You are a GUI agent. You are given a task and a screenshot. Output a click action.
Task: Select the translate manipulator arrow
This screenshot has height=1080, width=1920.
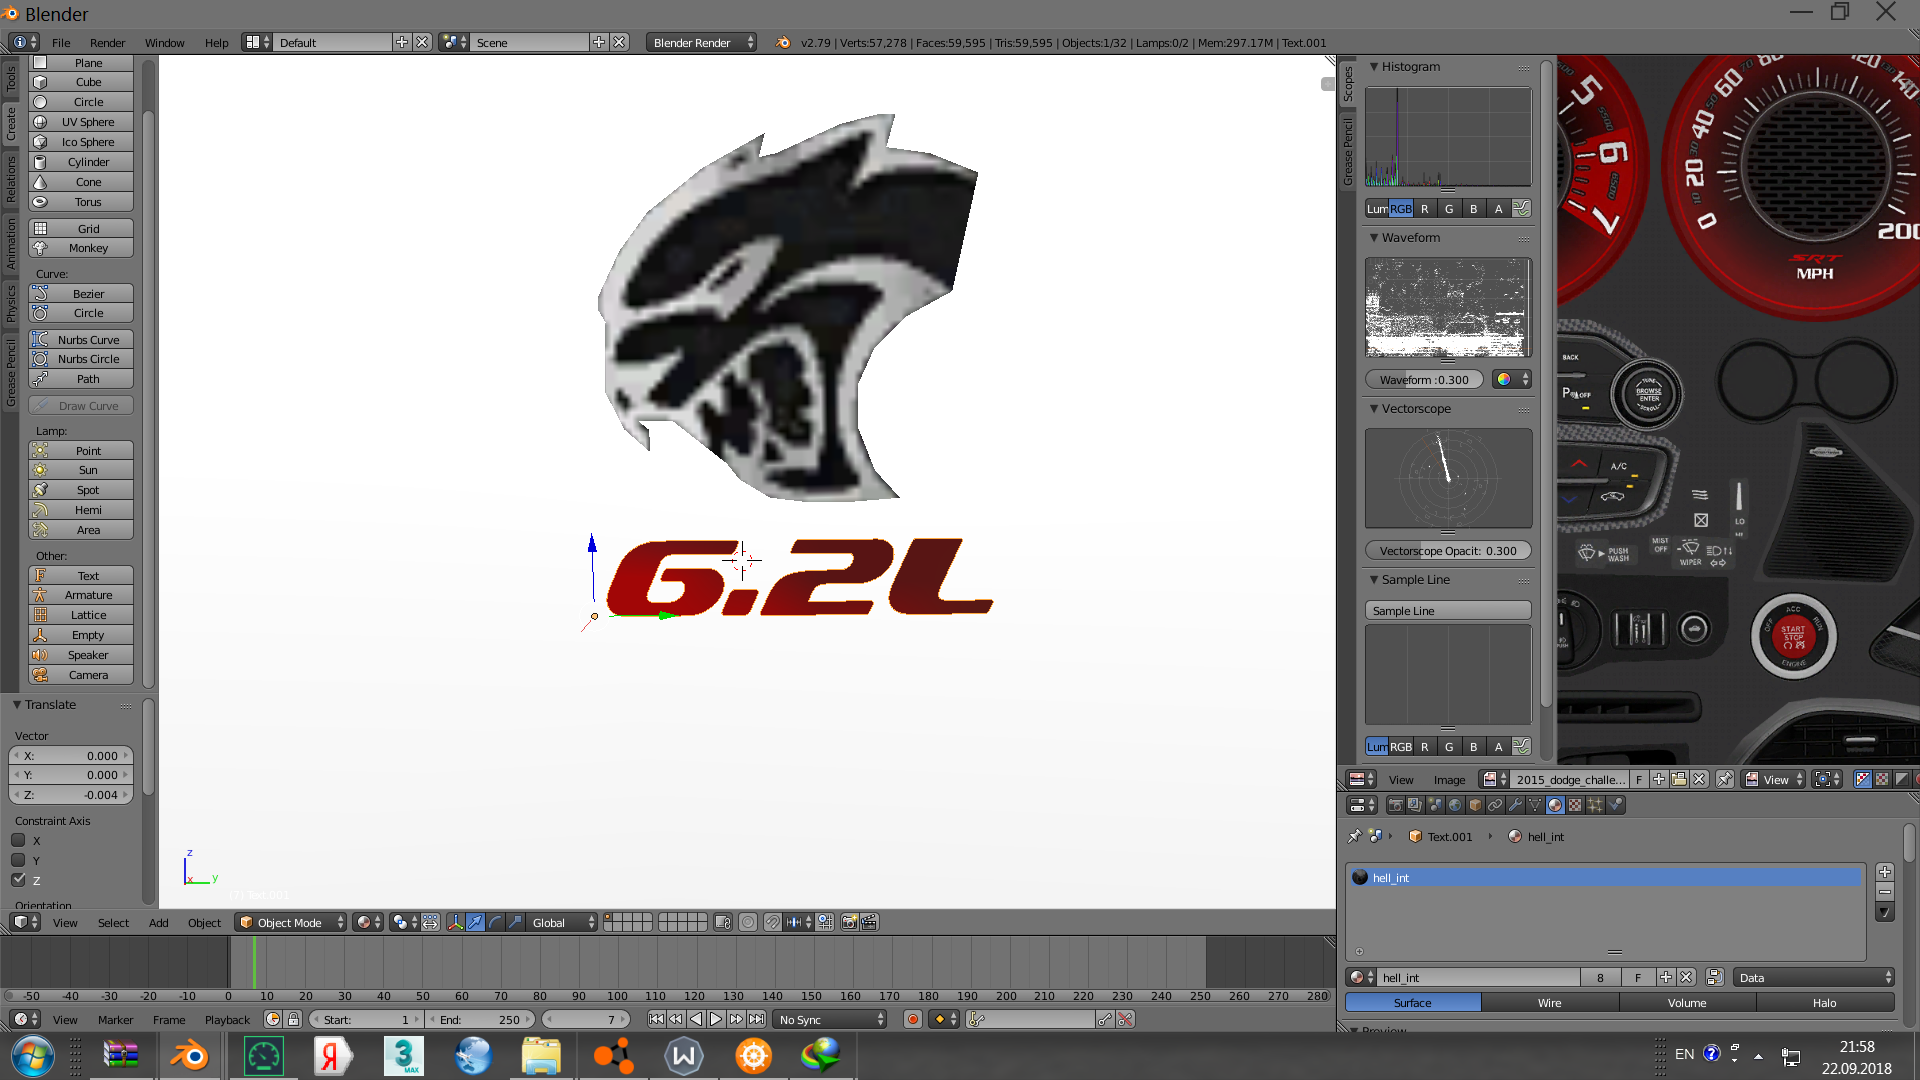475,922
